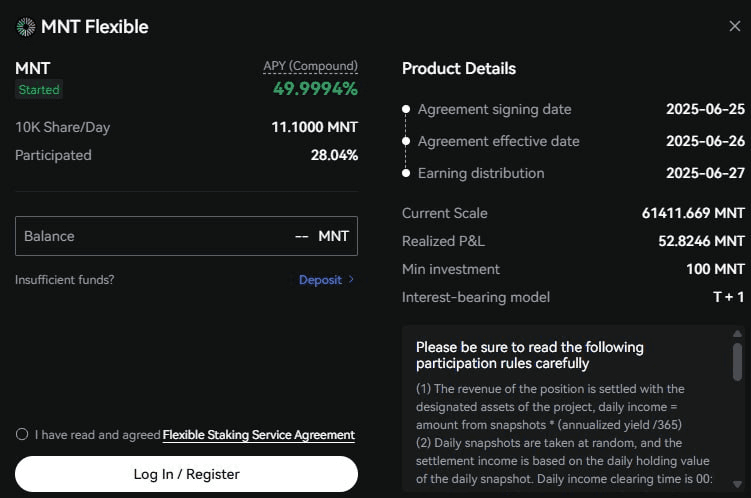This screenshot has width=751, height=498.
Task: Close the MNT Flexible dialog
Action: coord(734,26)
